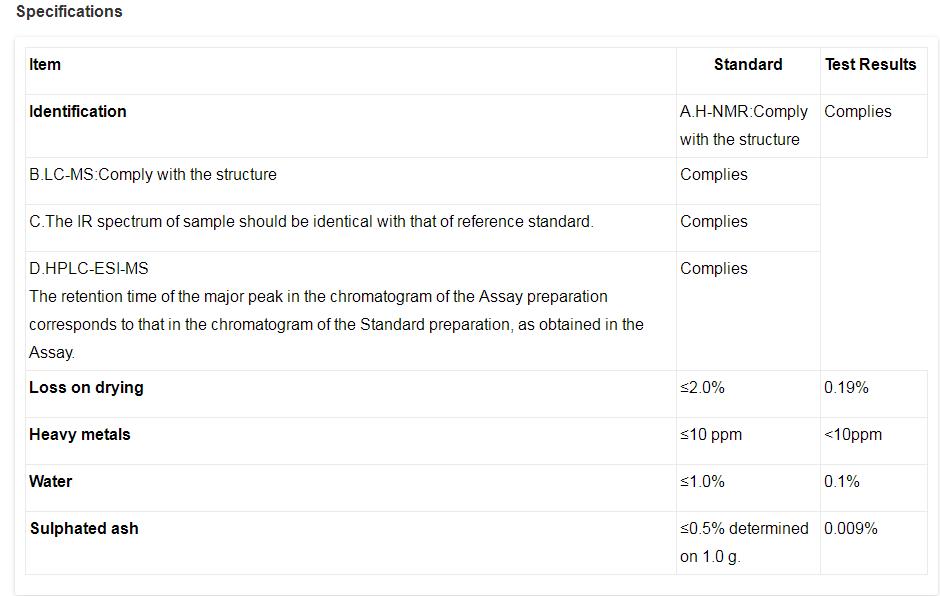Click the Specifications heading
The height and width of the screenshot is (596, 940).
point(69,12)
